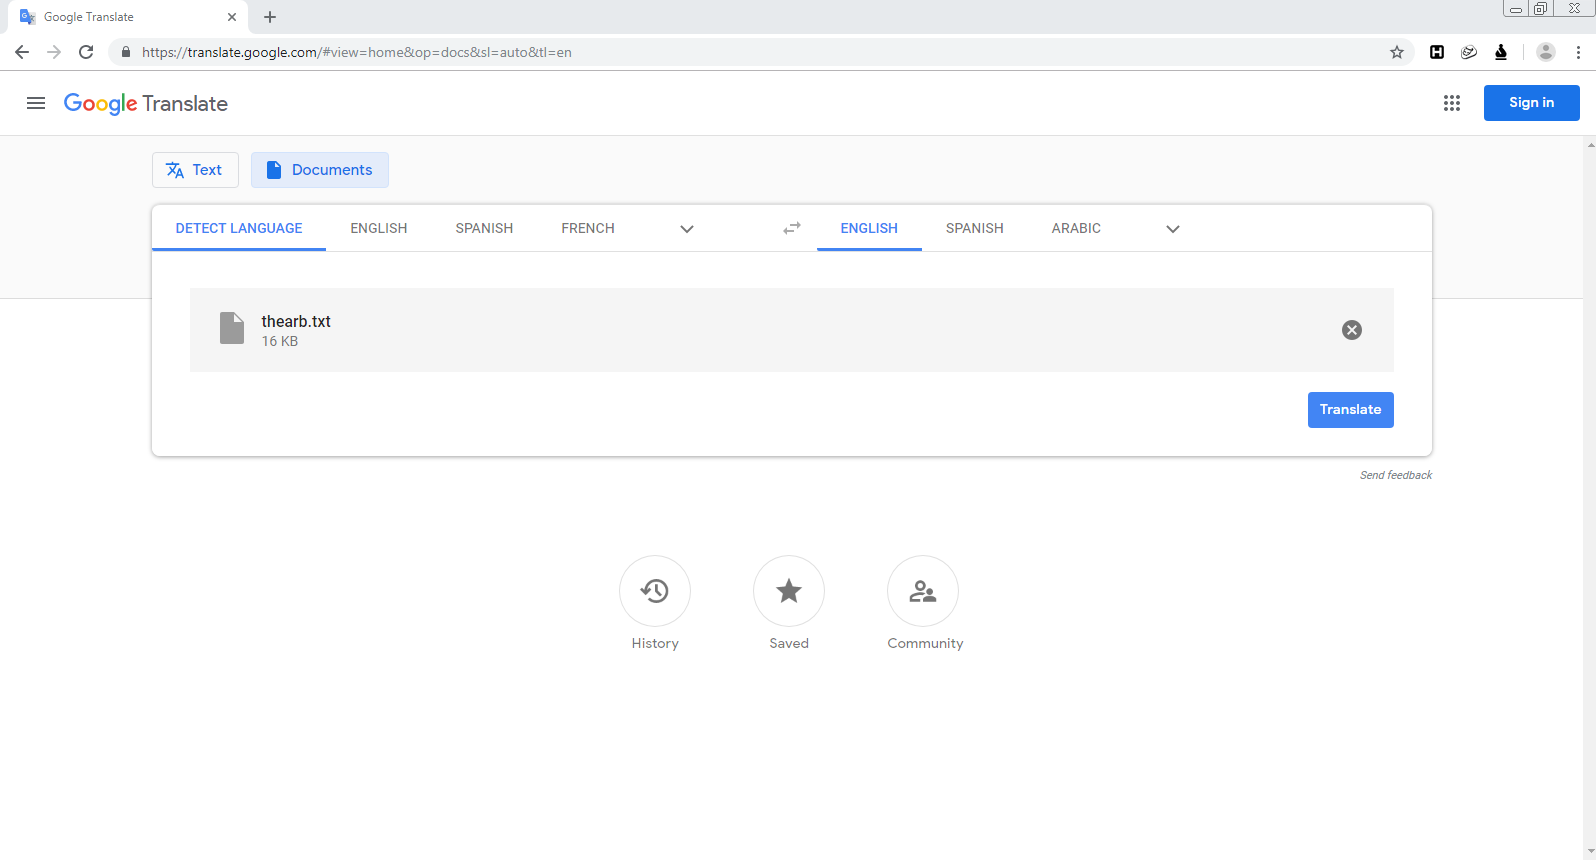Select the Google Translate browser tab

click(x=128, y=17)
